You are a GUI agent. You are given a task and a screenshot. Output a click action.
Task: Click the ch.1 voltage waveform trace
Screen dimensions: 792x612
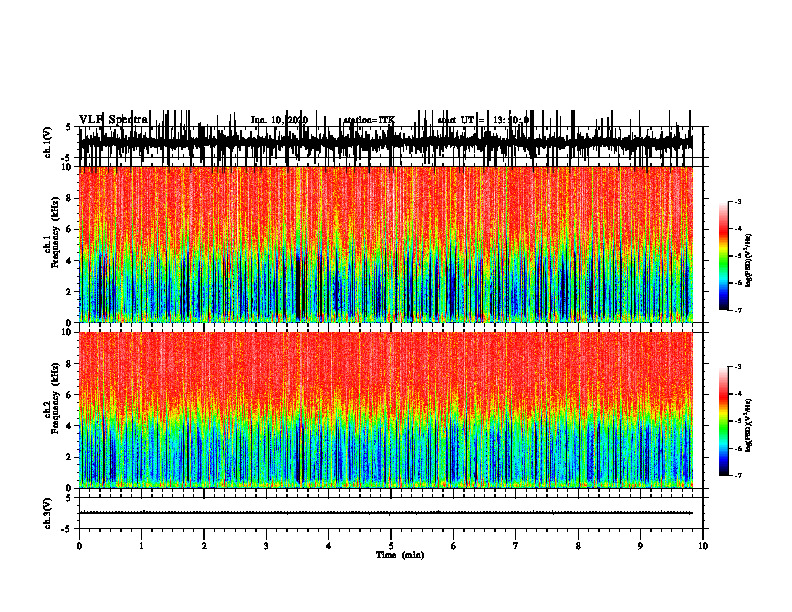[386, 143]
